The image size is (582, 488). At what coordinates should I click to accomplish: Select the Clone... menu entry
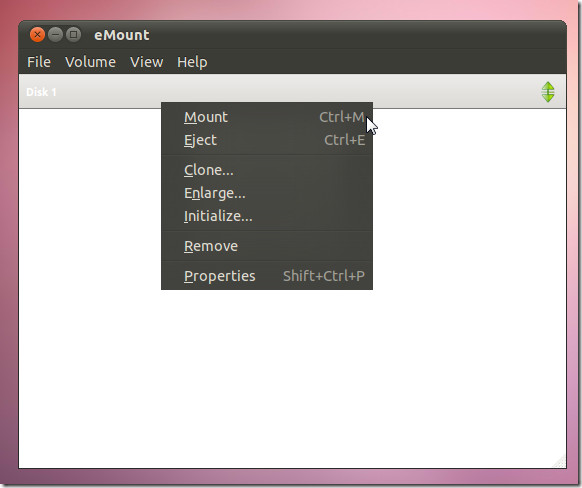(x=267, y=170)
